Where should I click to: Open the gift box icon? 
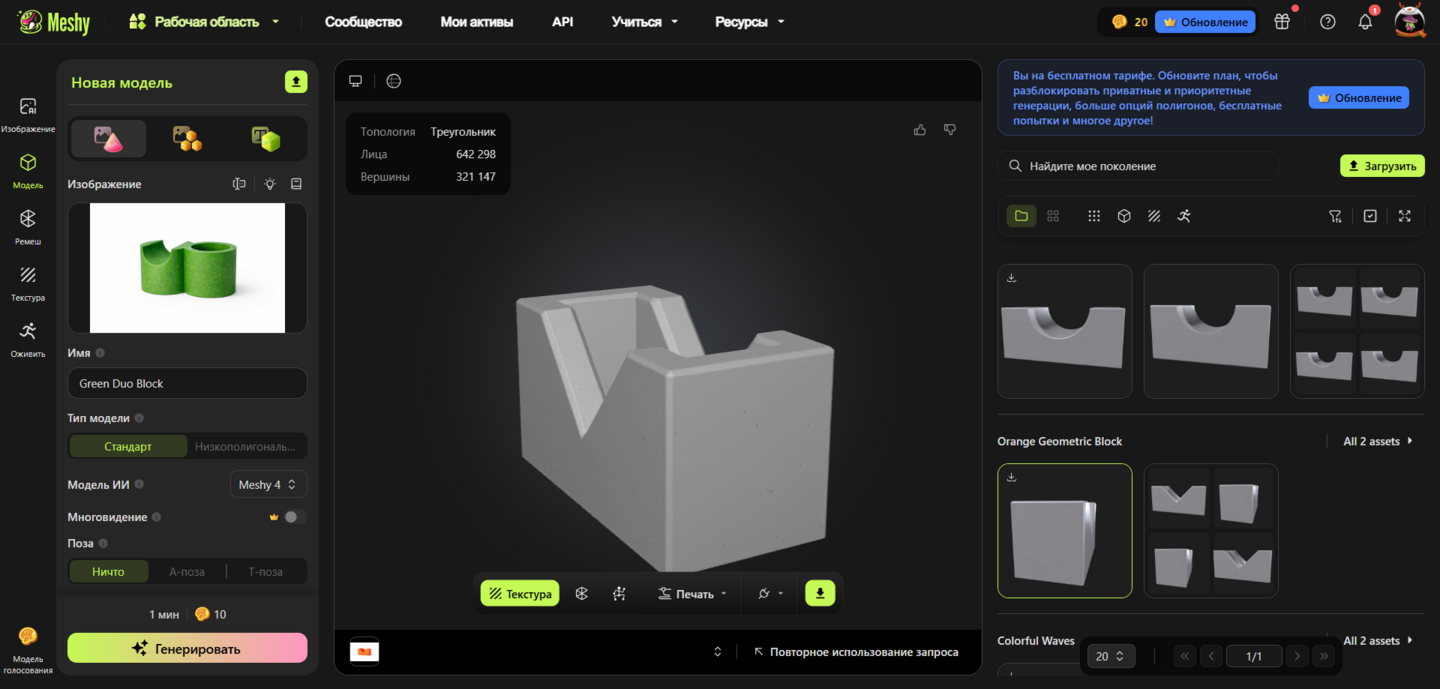(1282, 22)
